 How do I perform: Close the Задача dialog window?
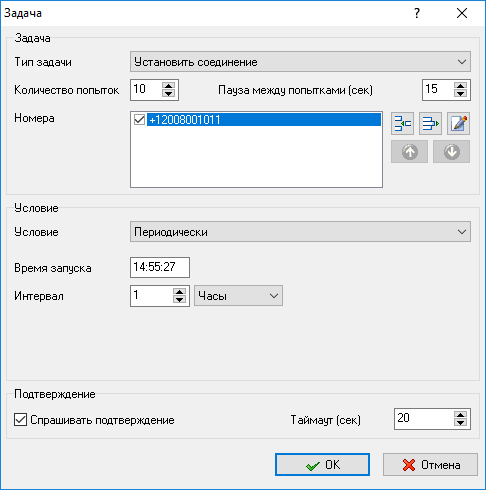tap(462, 13)
